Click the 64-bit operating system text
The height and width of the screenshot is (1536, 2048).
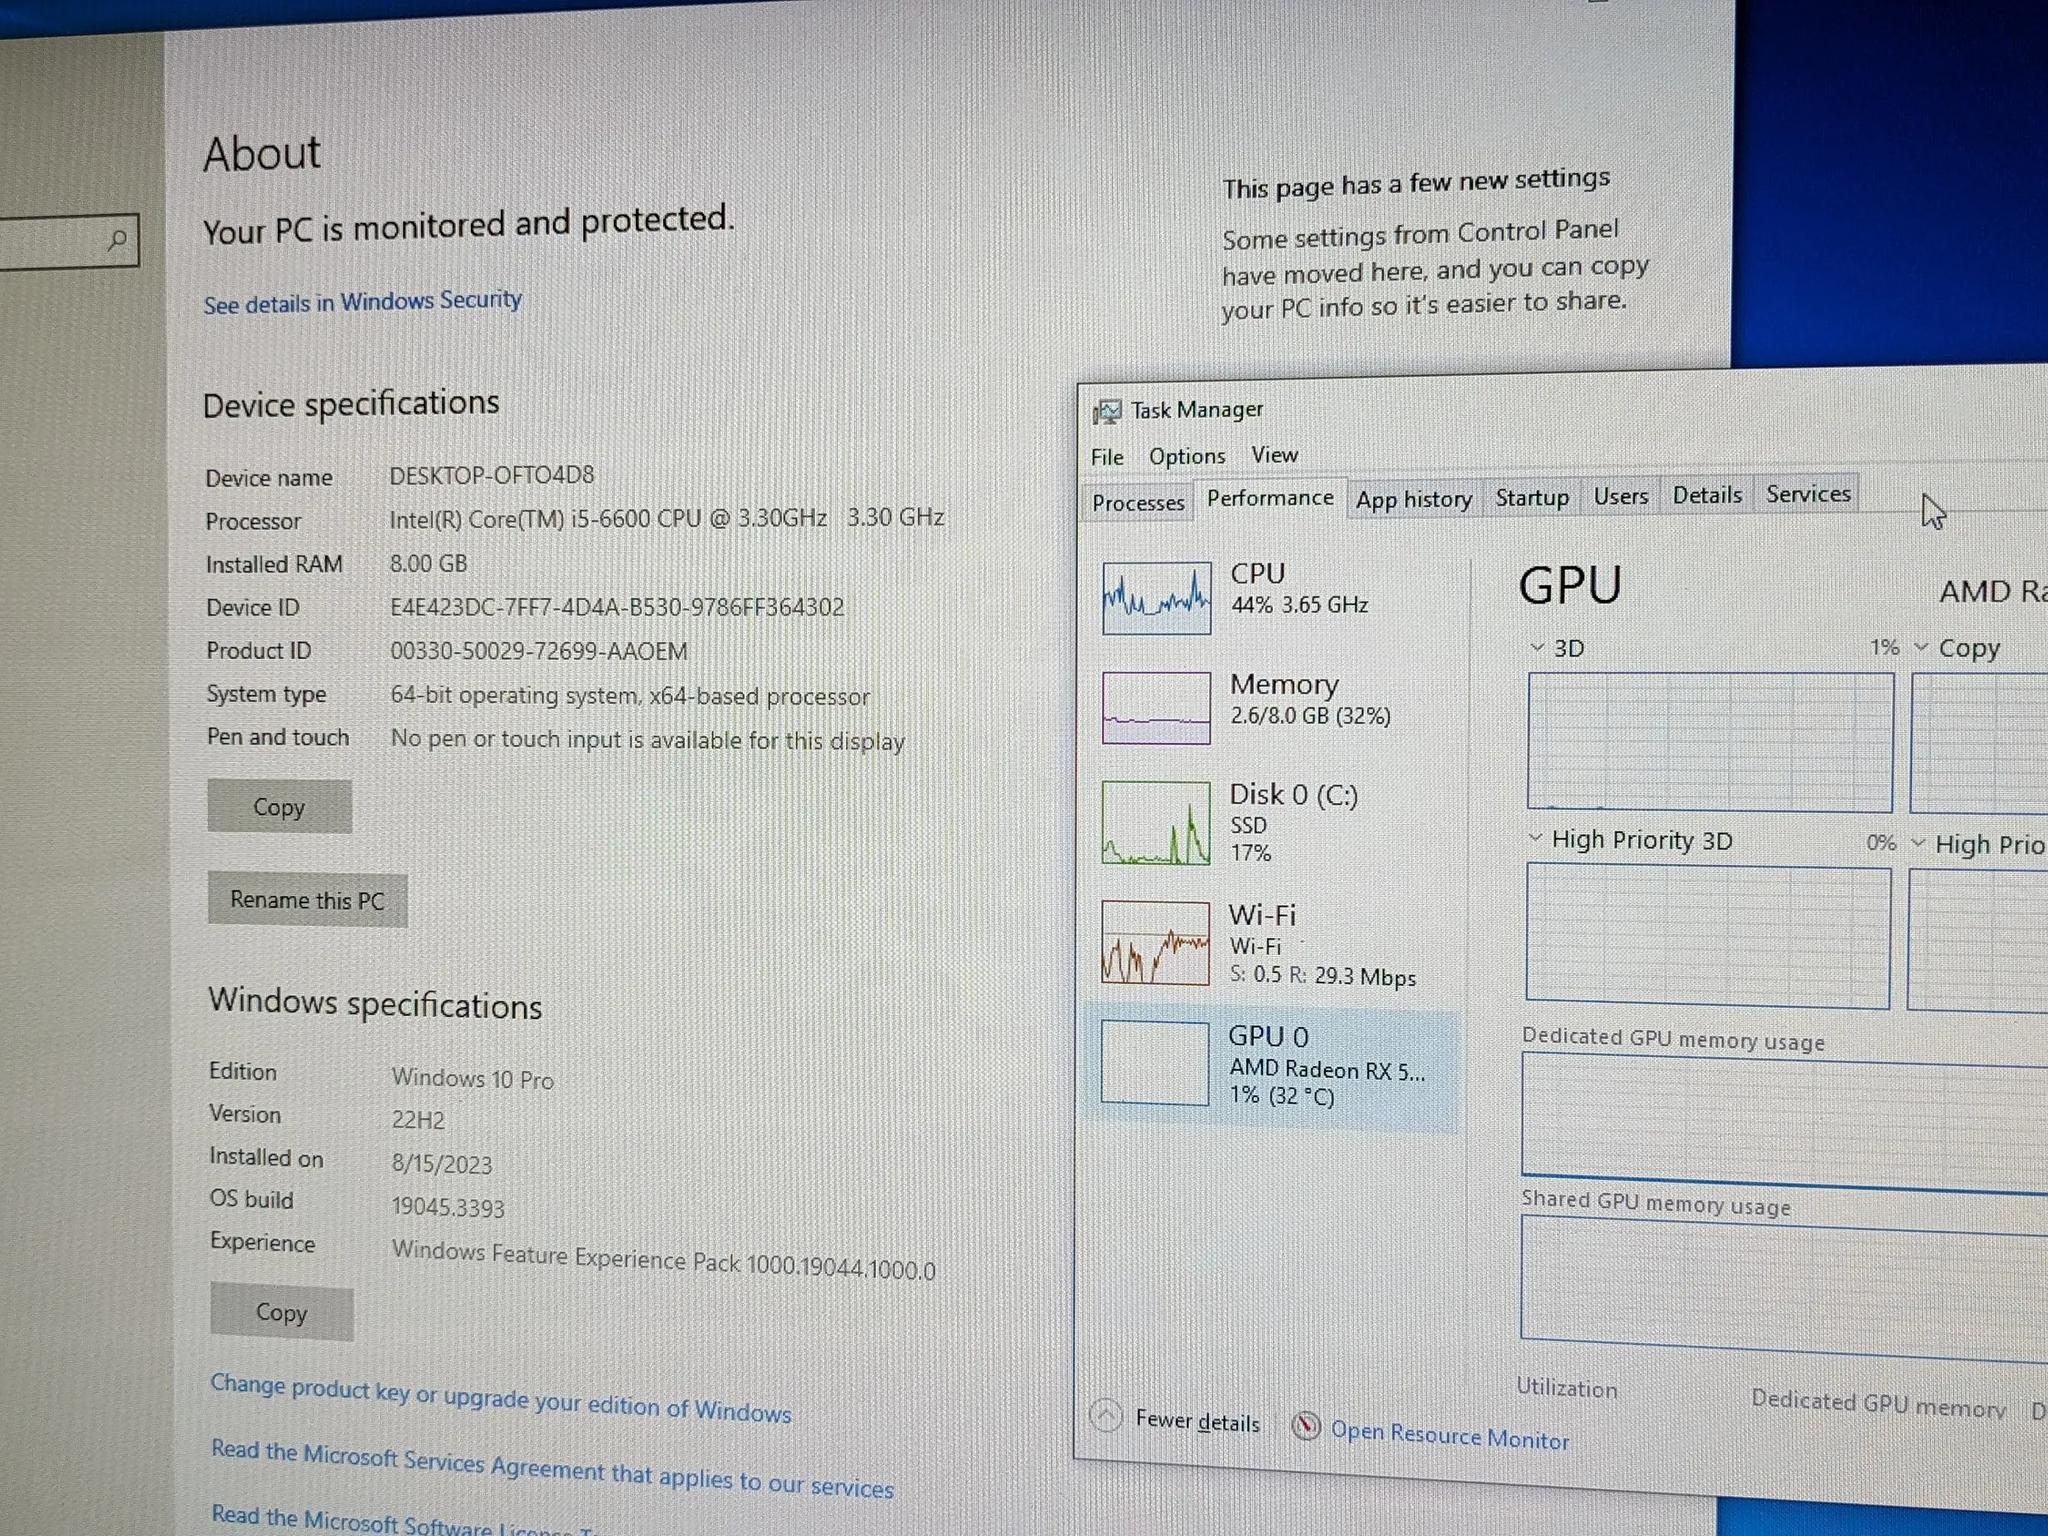[x=630, y=695]
